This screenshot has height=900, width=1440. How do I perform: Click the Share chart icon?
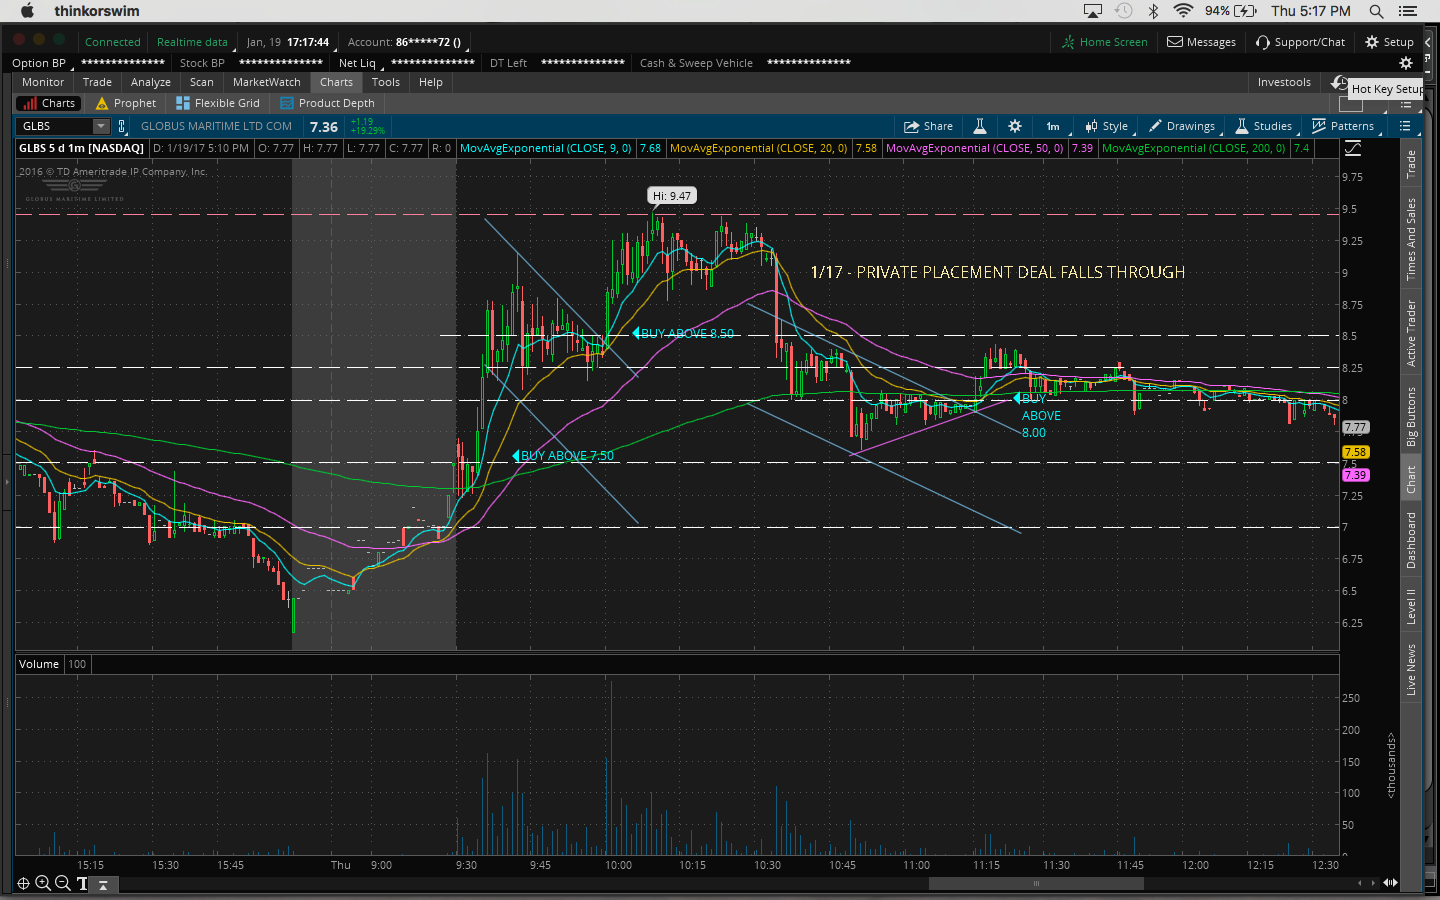(928, 126)
